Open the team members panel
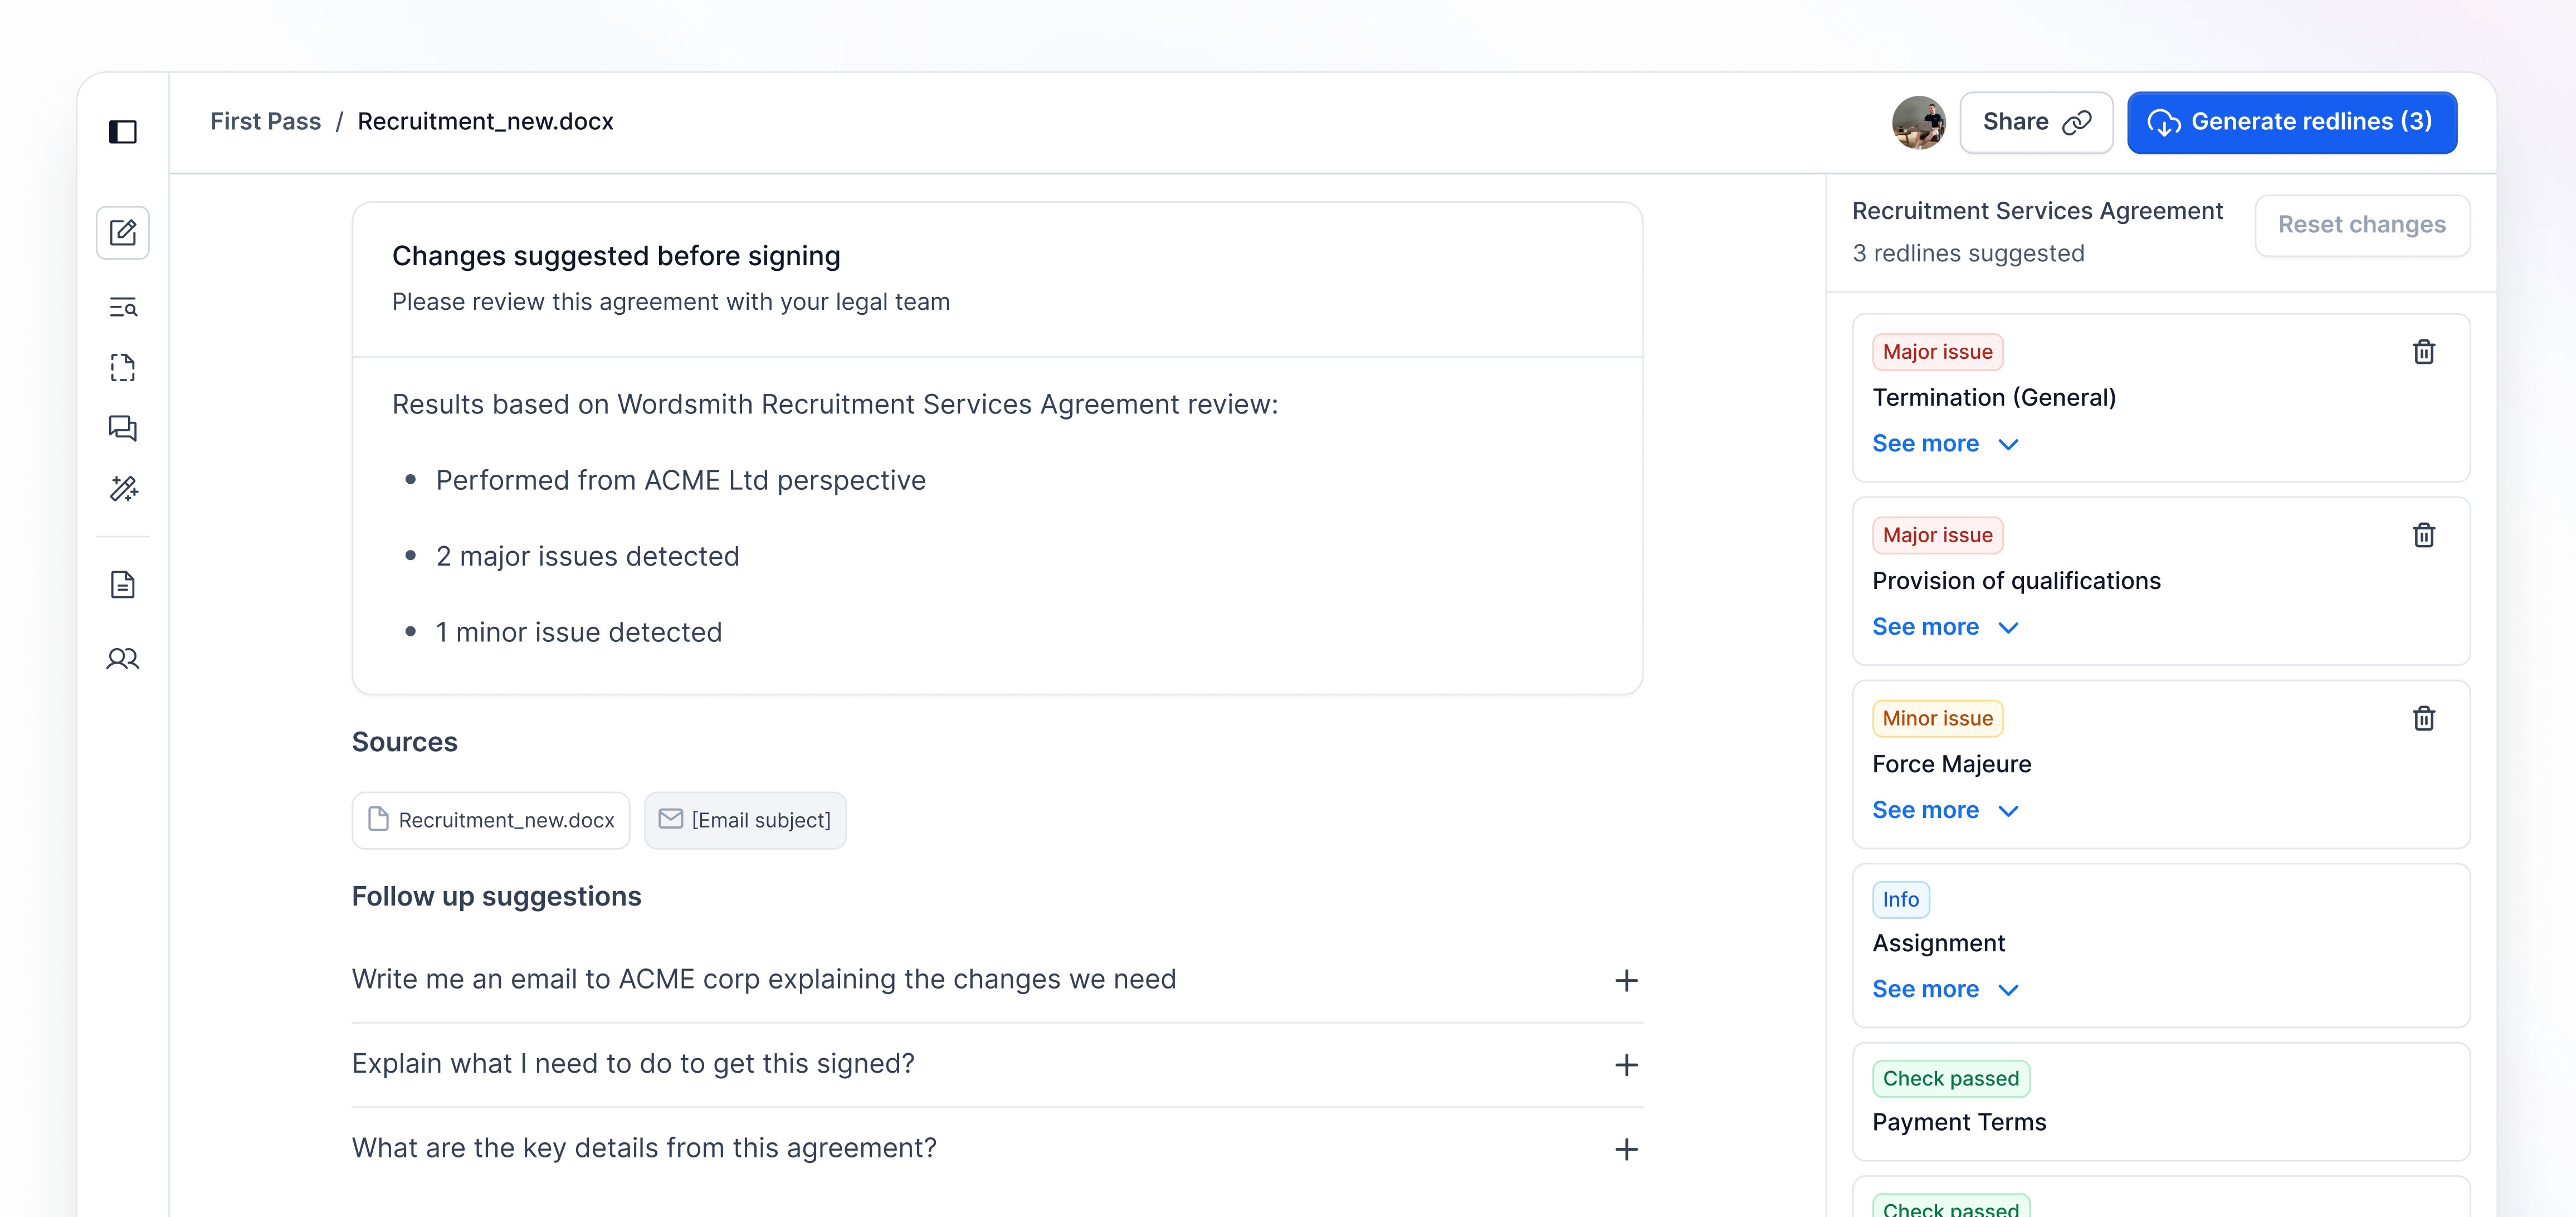 122,659
